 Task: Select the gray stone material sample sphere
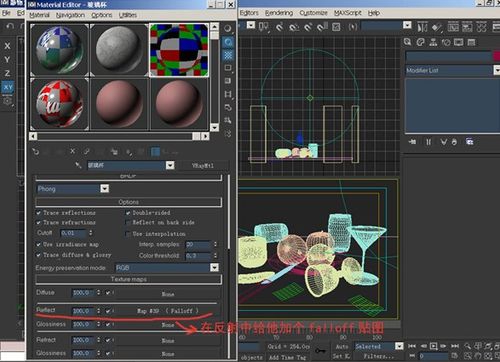click(x=119, y=50)
